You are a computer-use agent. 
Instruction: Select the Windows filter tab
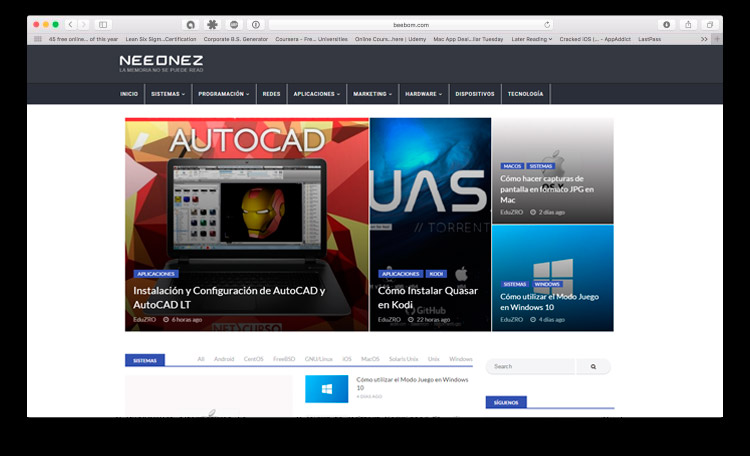click(x=461, y=359)
